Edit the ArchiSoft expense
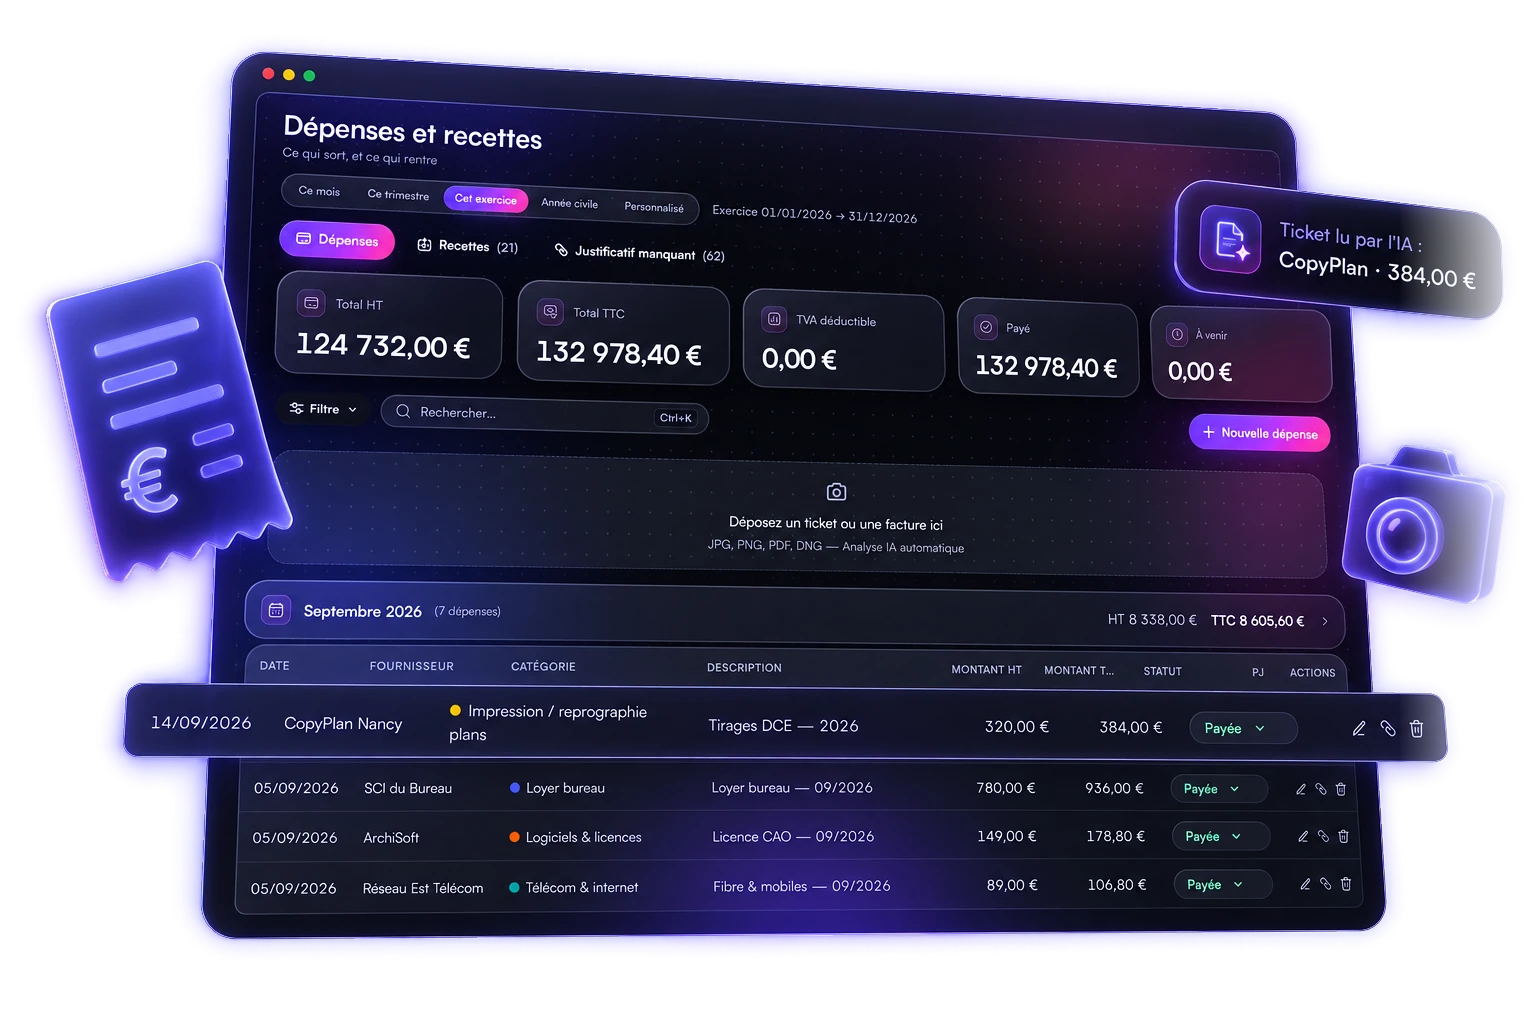Image resolution: width=1536 pixels, height=1024 pixels. (1303, 836)
